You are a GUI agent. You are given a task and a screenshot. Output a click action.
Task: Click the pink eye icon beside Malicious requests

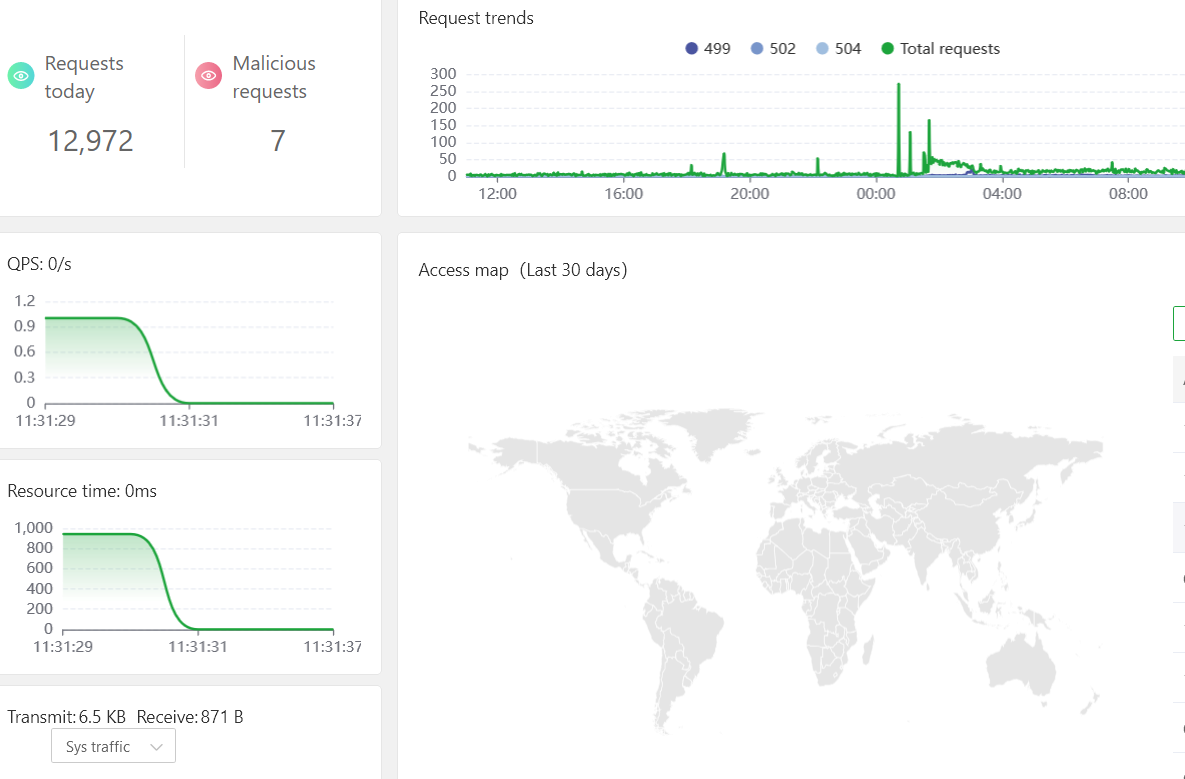click(x=208, y=76)
